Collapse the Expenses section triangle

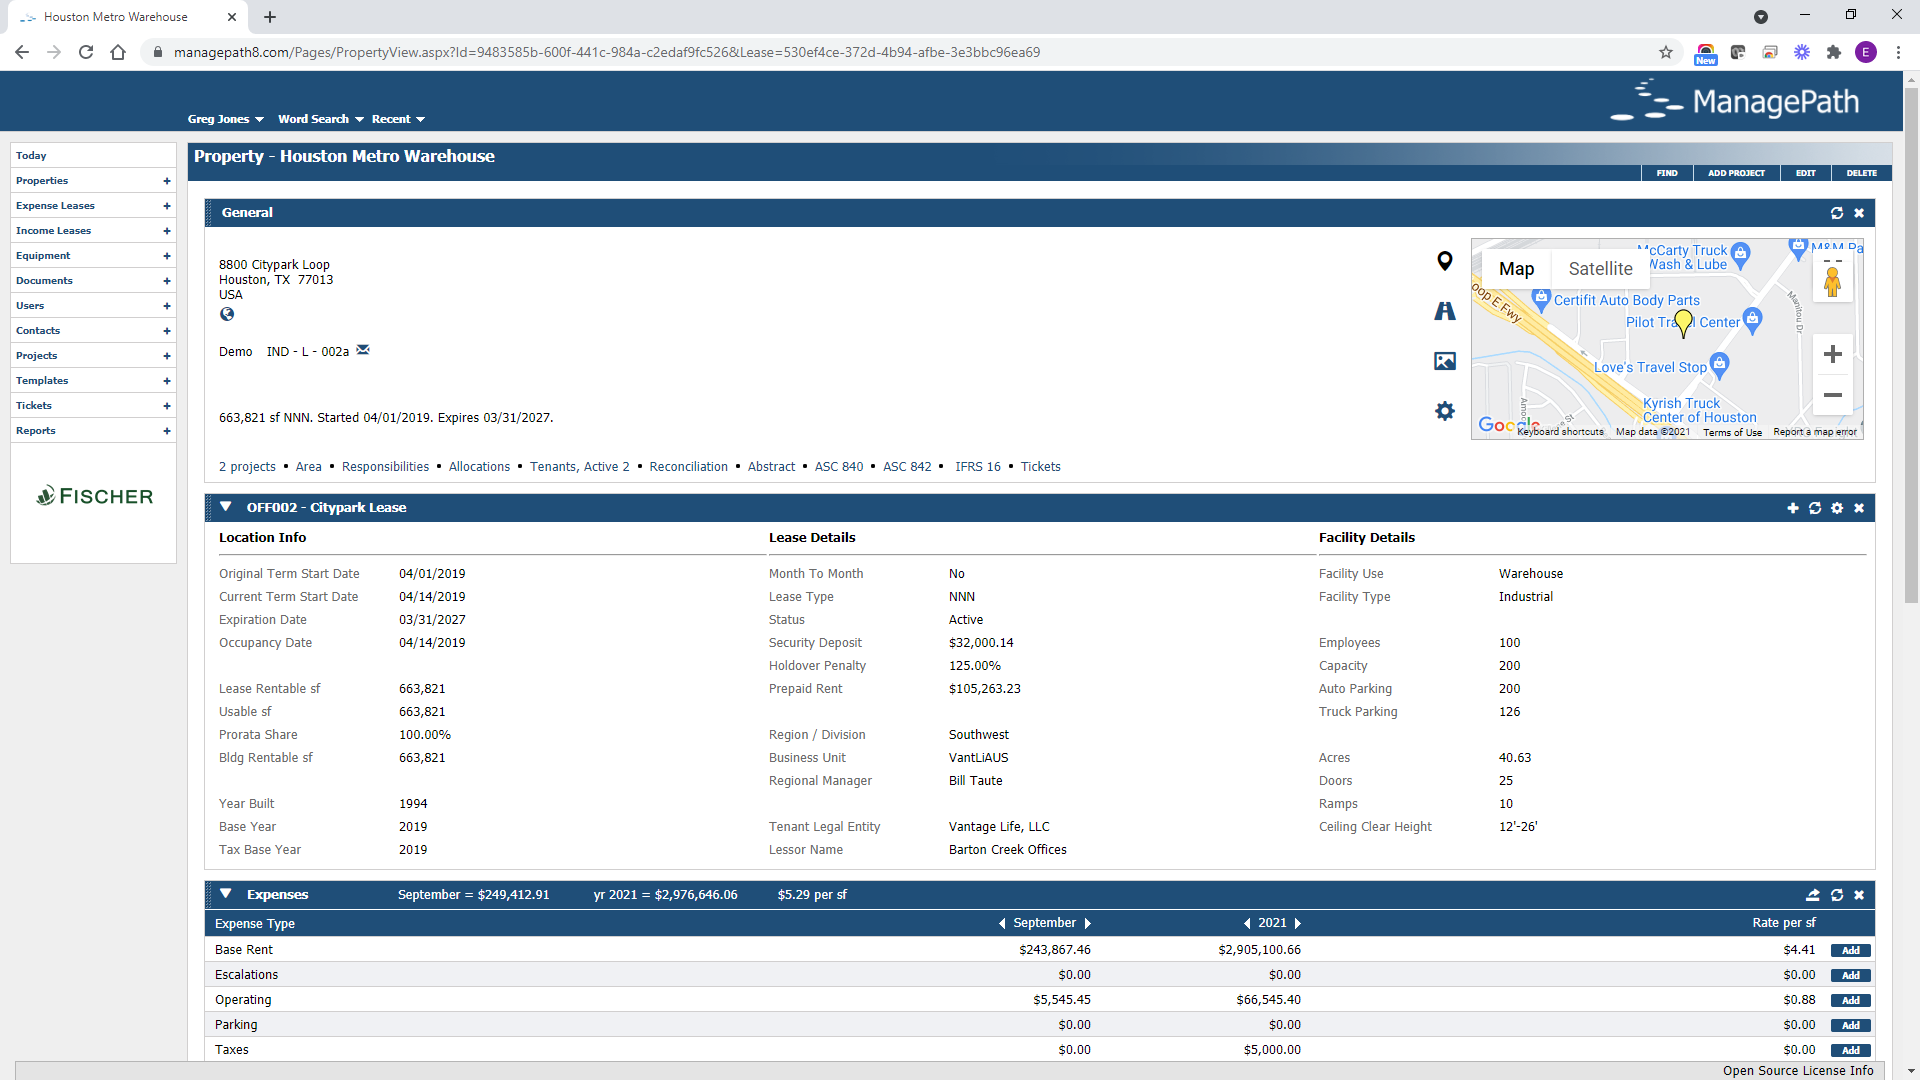[x=225, y=893]
